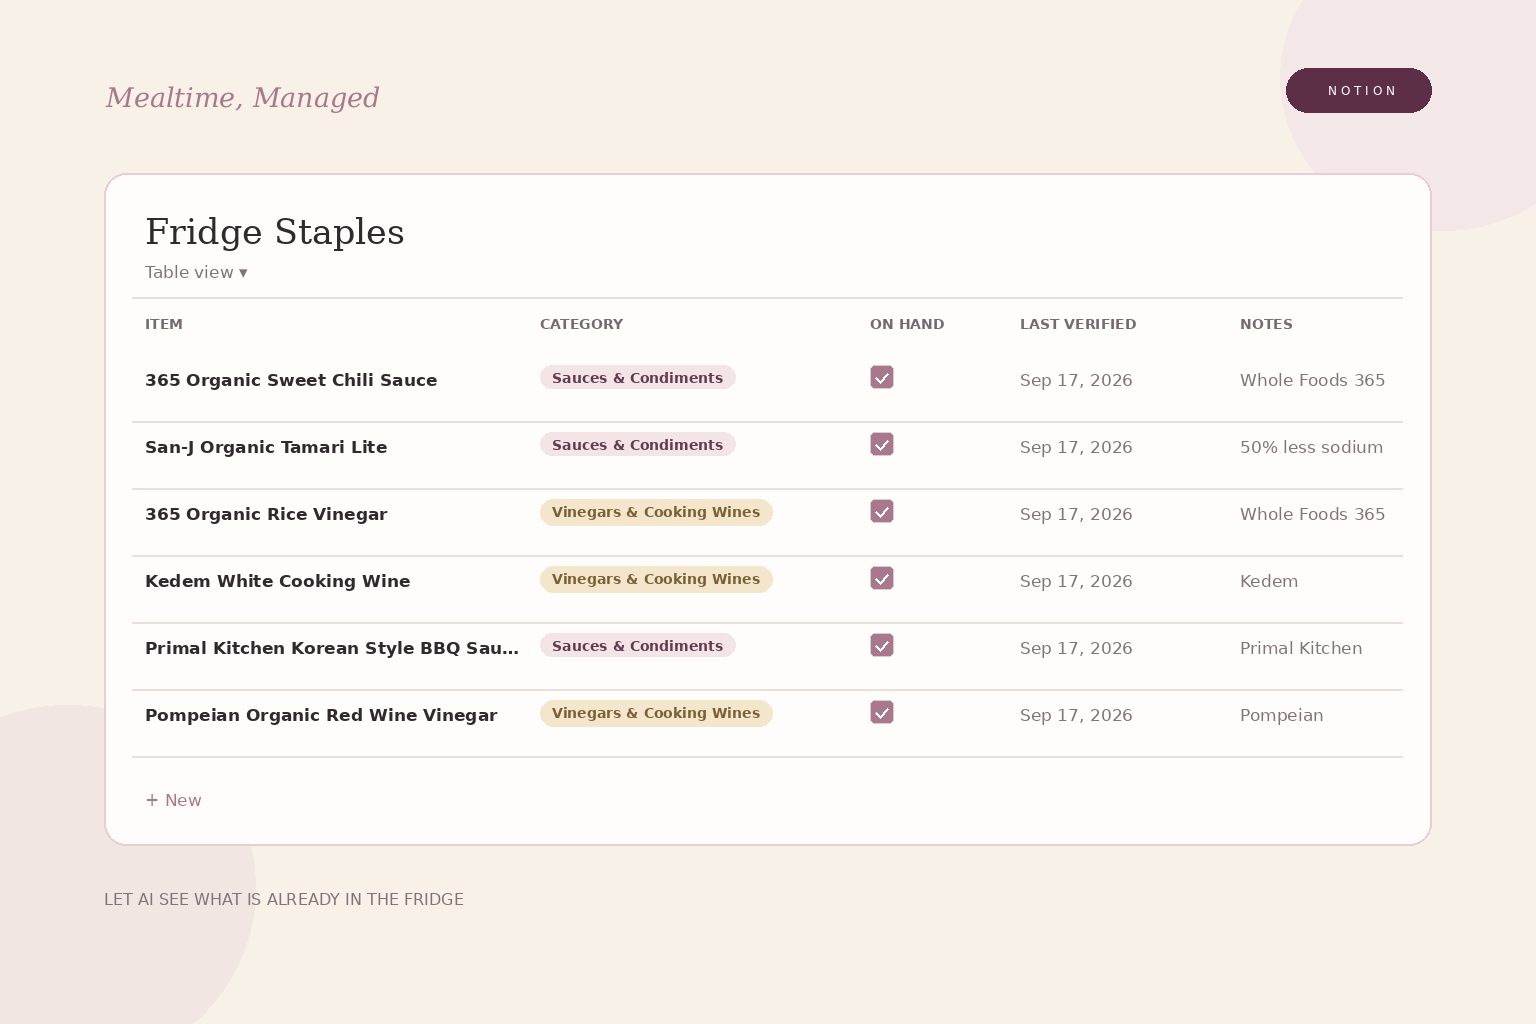Select category tag of 365 Organic Sweet Chili Sauce

point(638,378)
